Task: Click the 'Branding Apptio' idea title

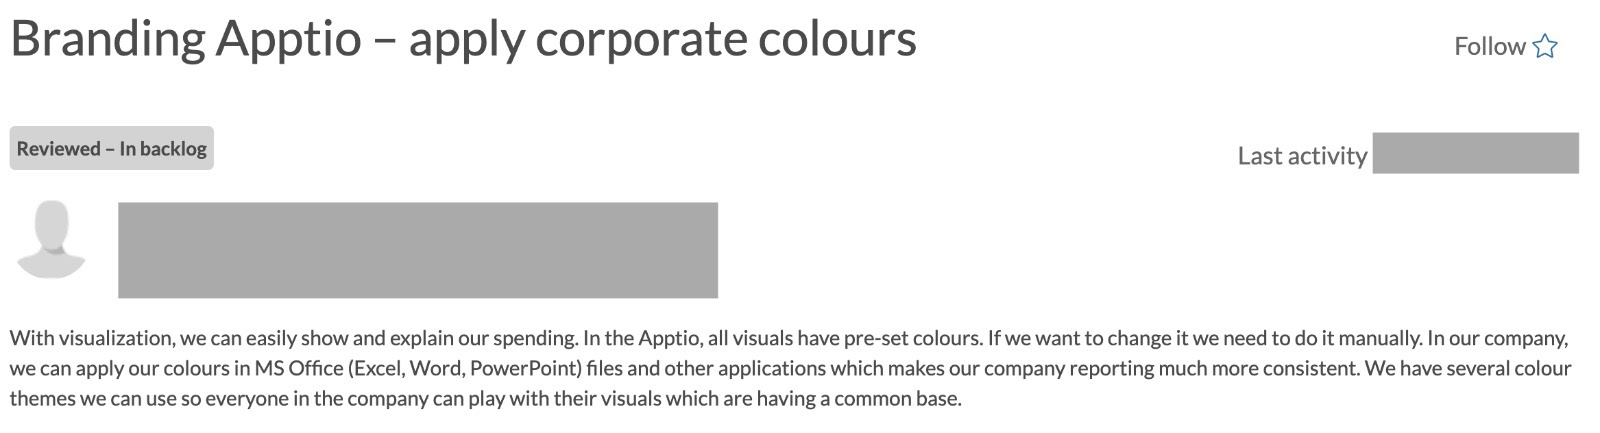Action: pos(463,40)
